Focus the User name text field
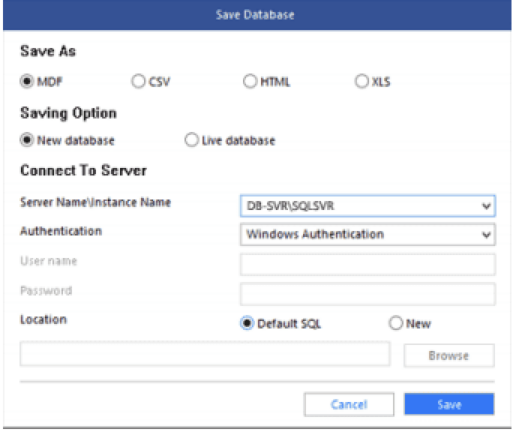The image size is (516, 432). [368, 265]
